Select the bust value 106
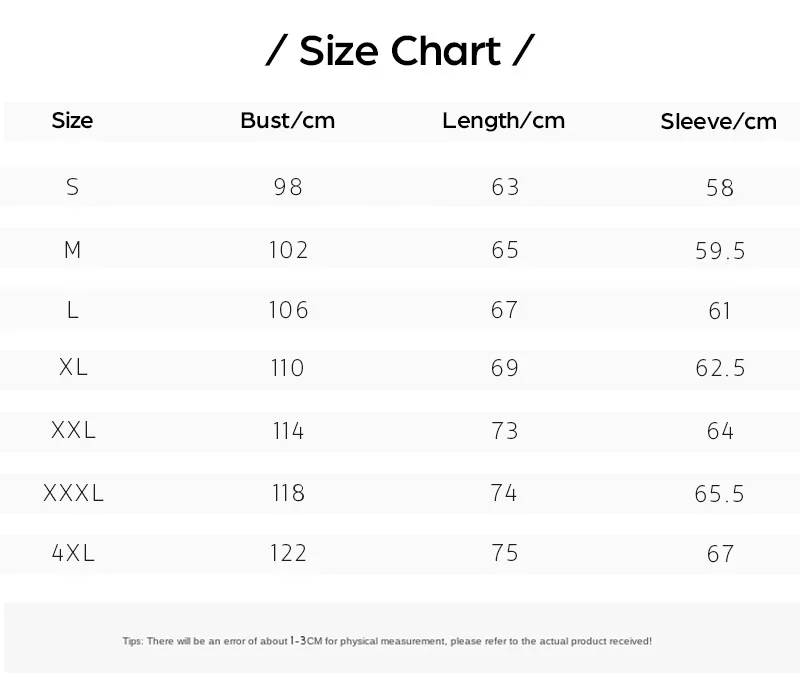This screenshot has height=696, width=800. (x=288, y=310)
